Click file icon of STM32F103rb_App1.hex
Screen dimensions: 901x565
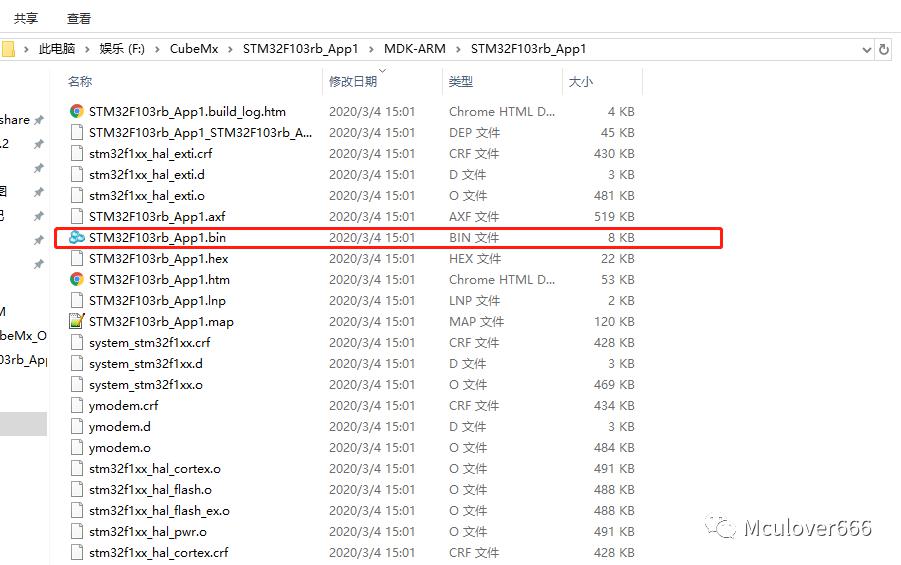(x=76, y=258)
